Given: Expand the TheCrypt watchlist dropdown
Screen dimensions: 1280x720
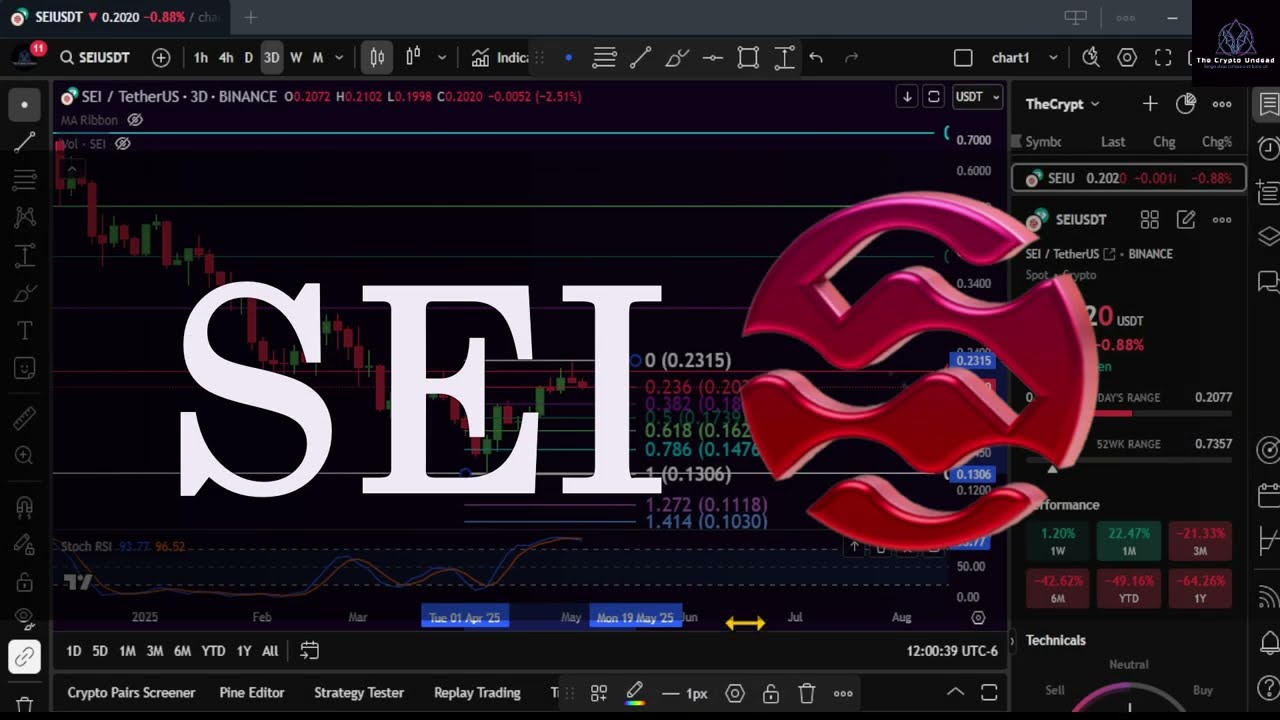Looking at the screenshot, I should pos(1062,104).
